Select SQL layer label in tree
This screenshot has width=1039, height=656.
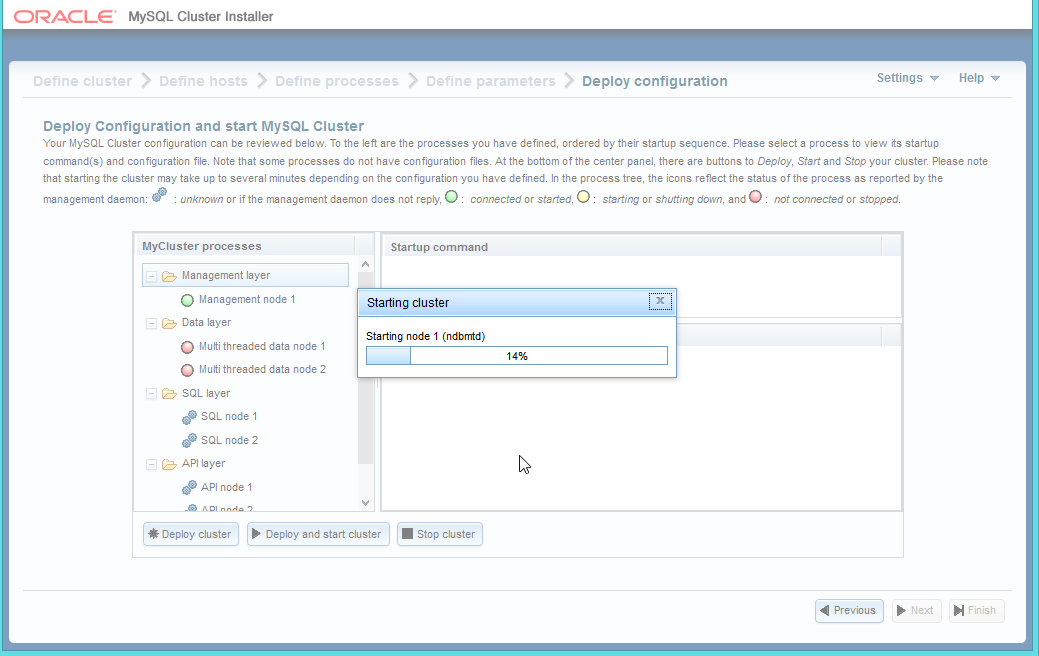pyautogui.click(x=206, y=394)
